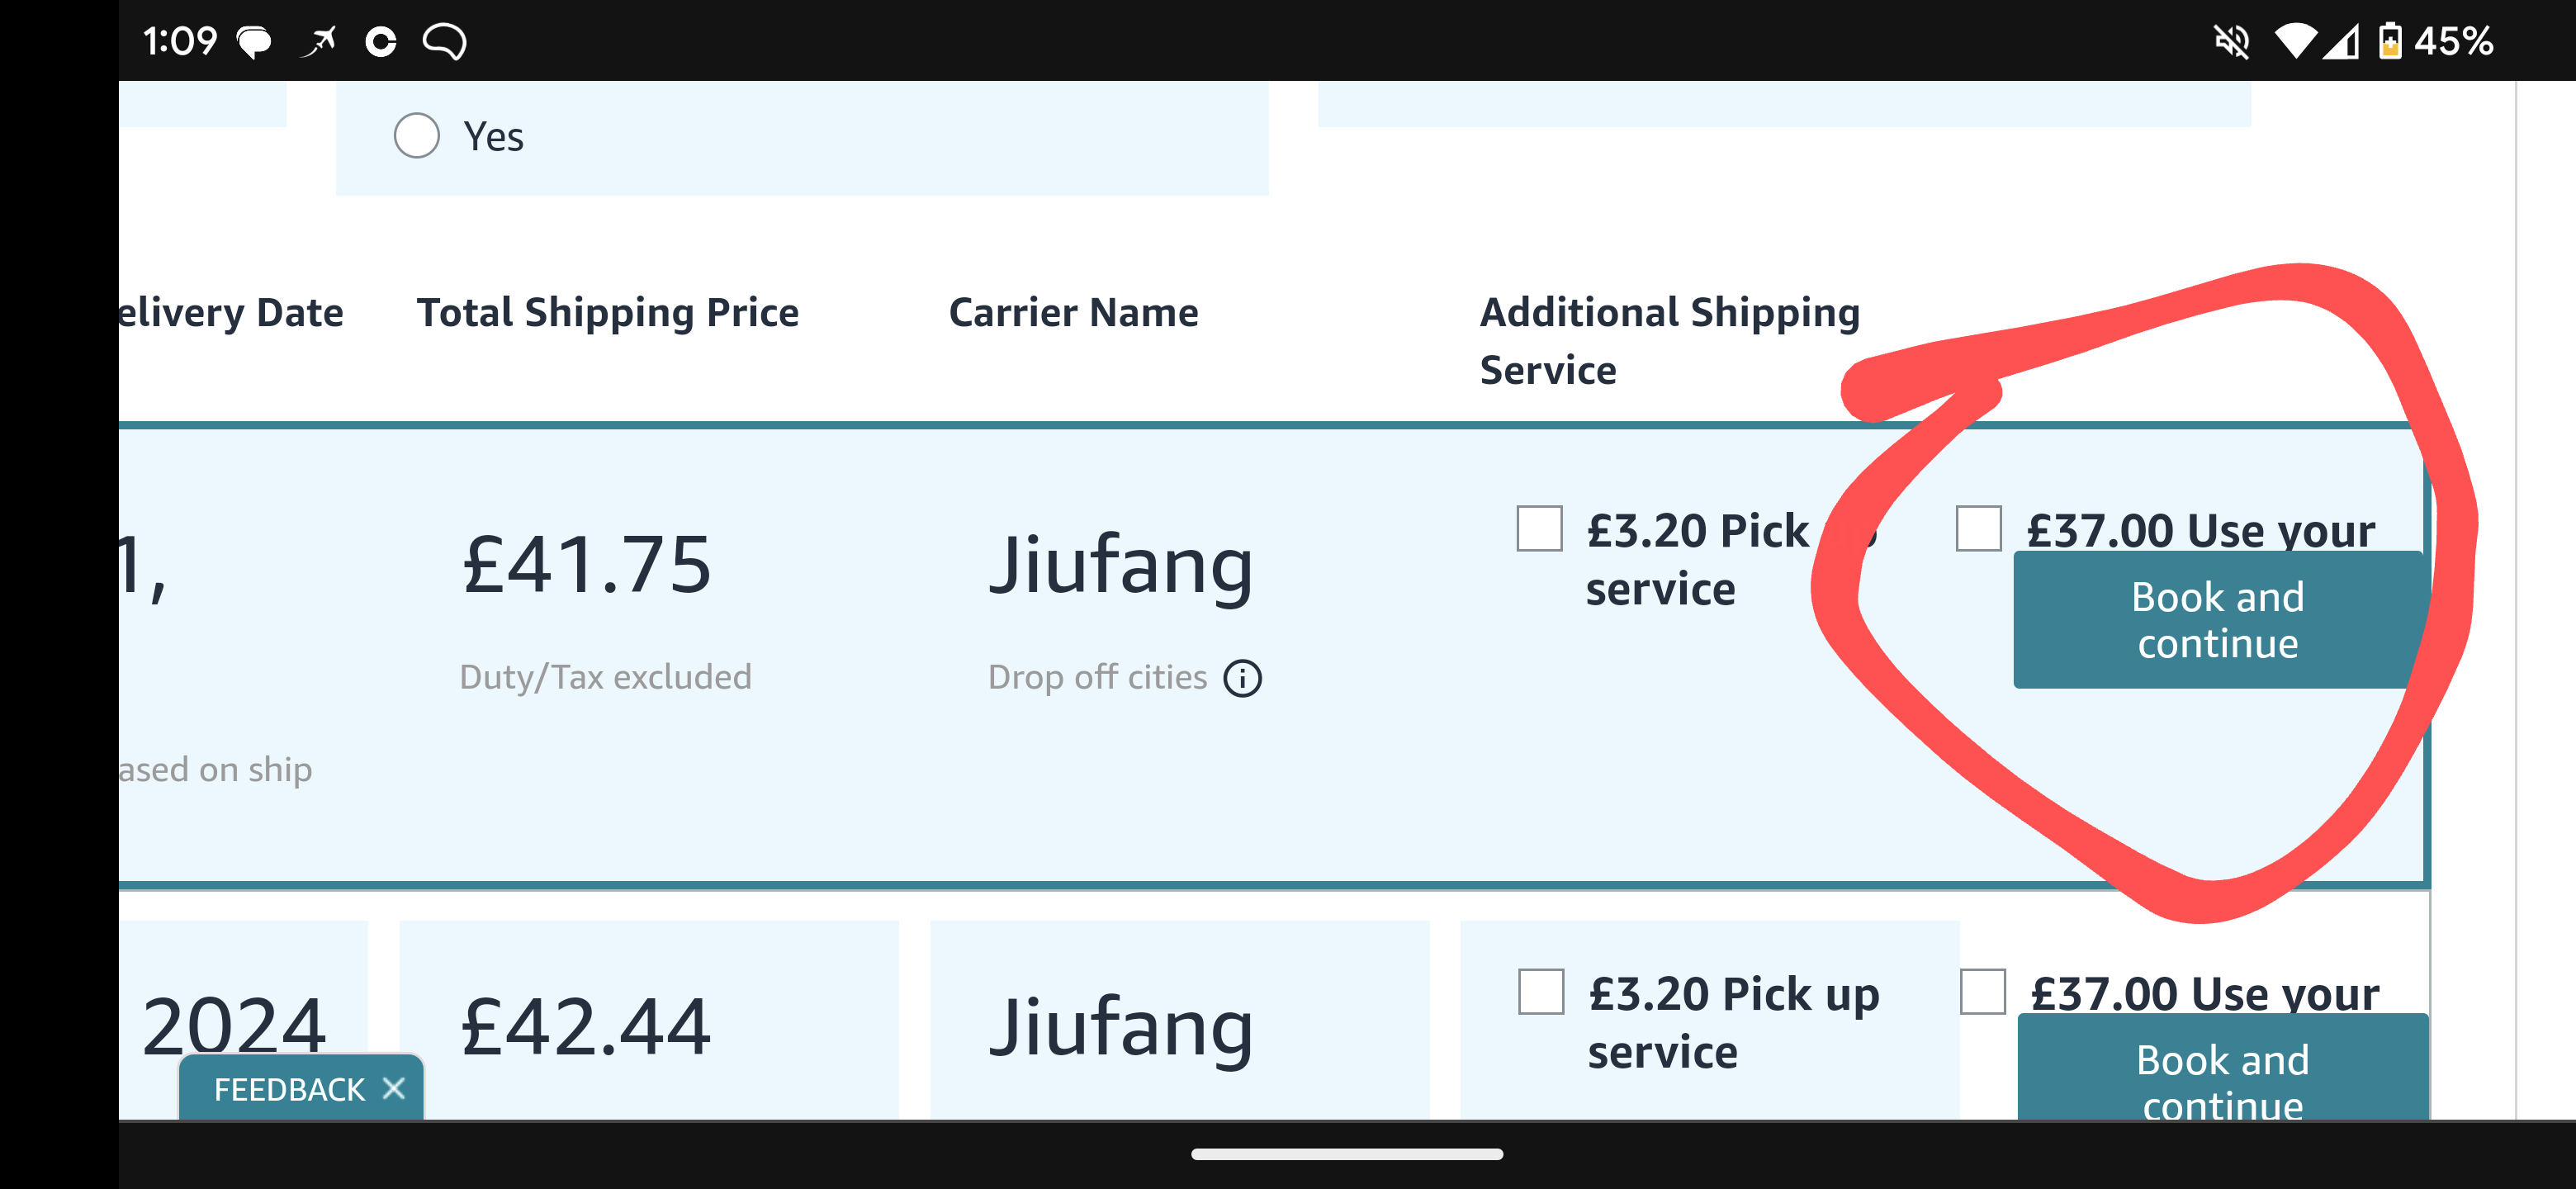
Task: Tap the battery indicator icon
Action: pos(2390,41)
